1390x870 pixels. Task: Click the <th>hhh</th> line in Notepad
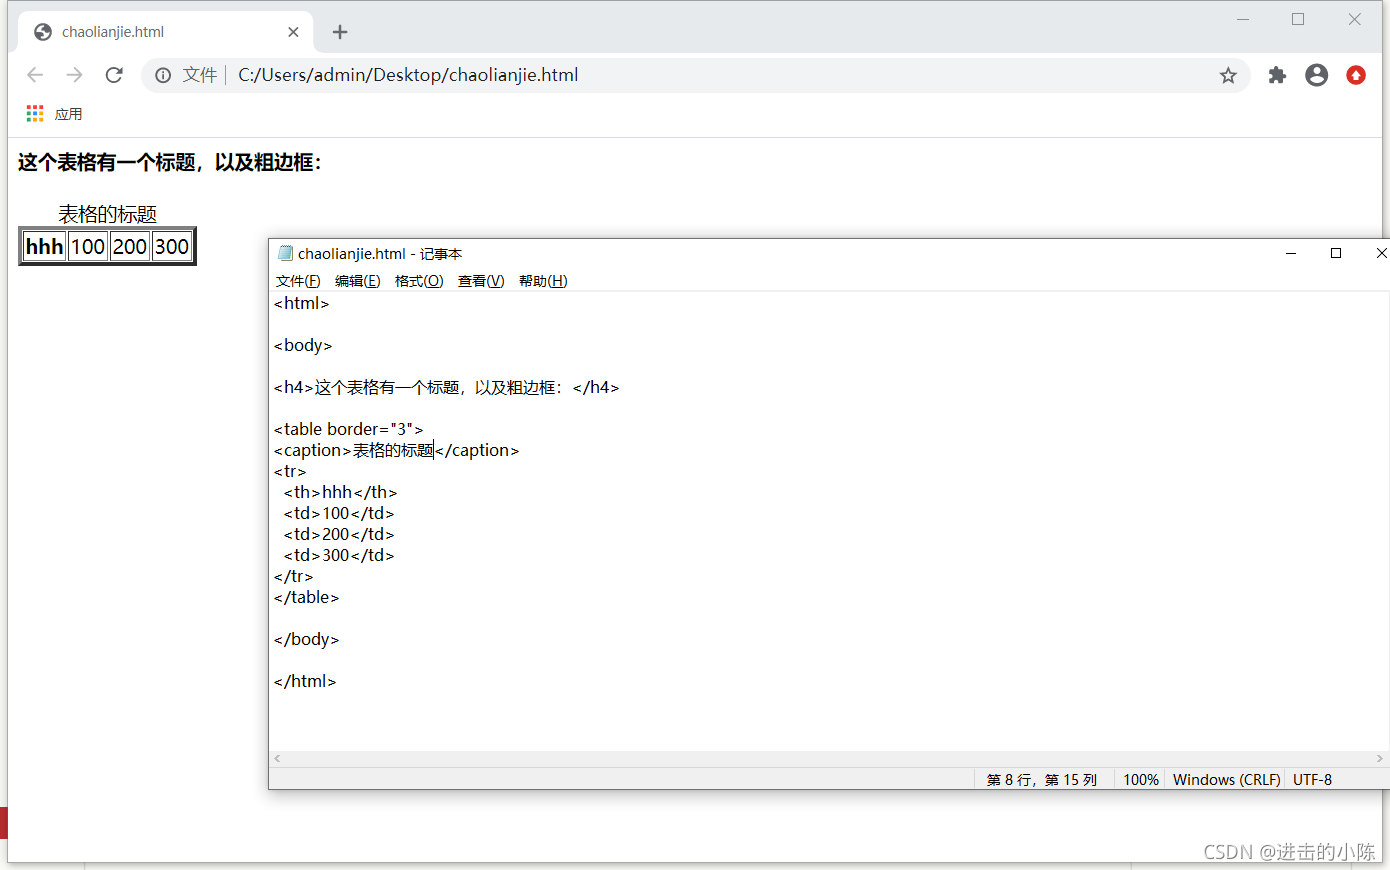340,492
